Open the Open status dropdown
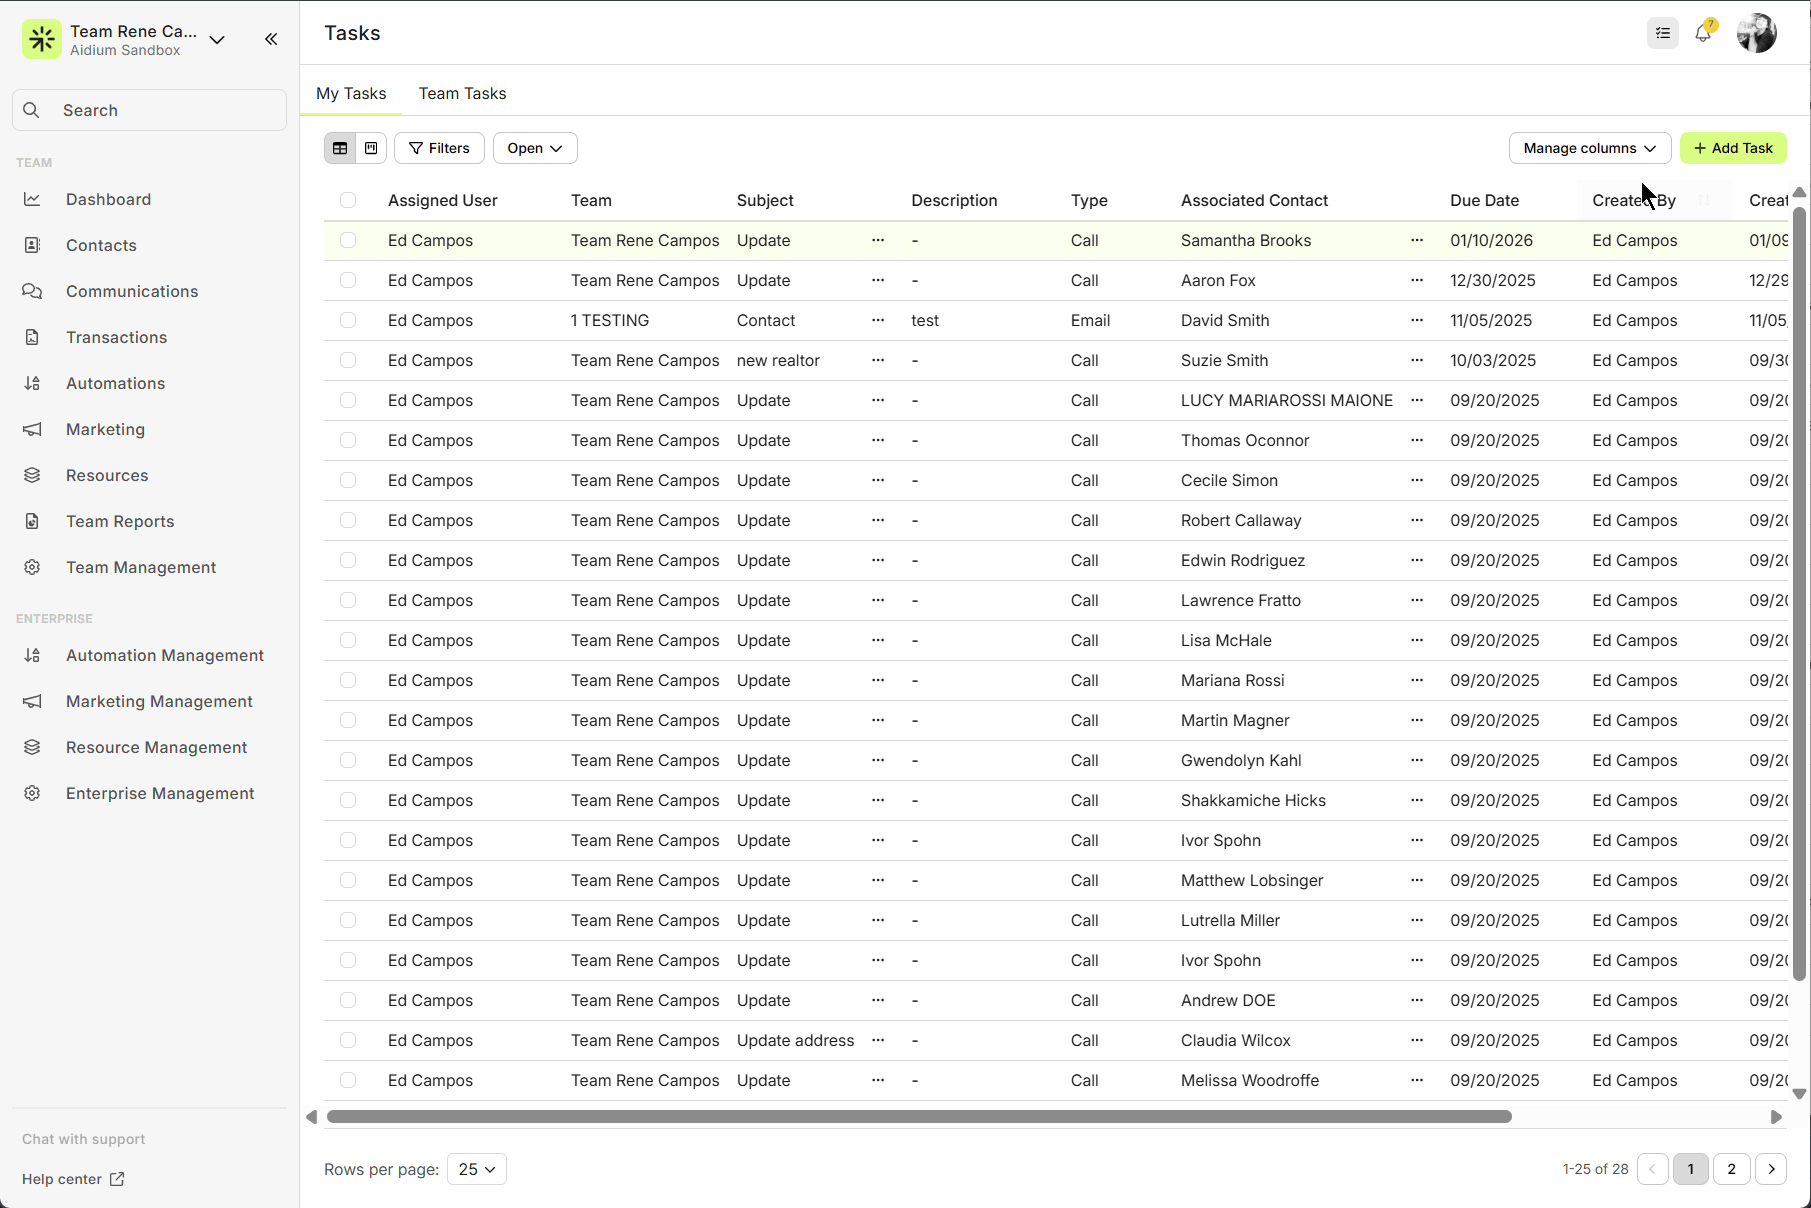Screen dimensions: 1811x1208 (x=535, y=148)
